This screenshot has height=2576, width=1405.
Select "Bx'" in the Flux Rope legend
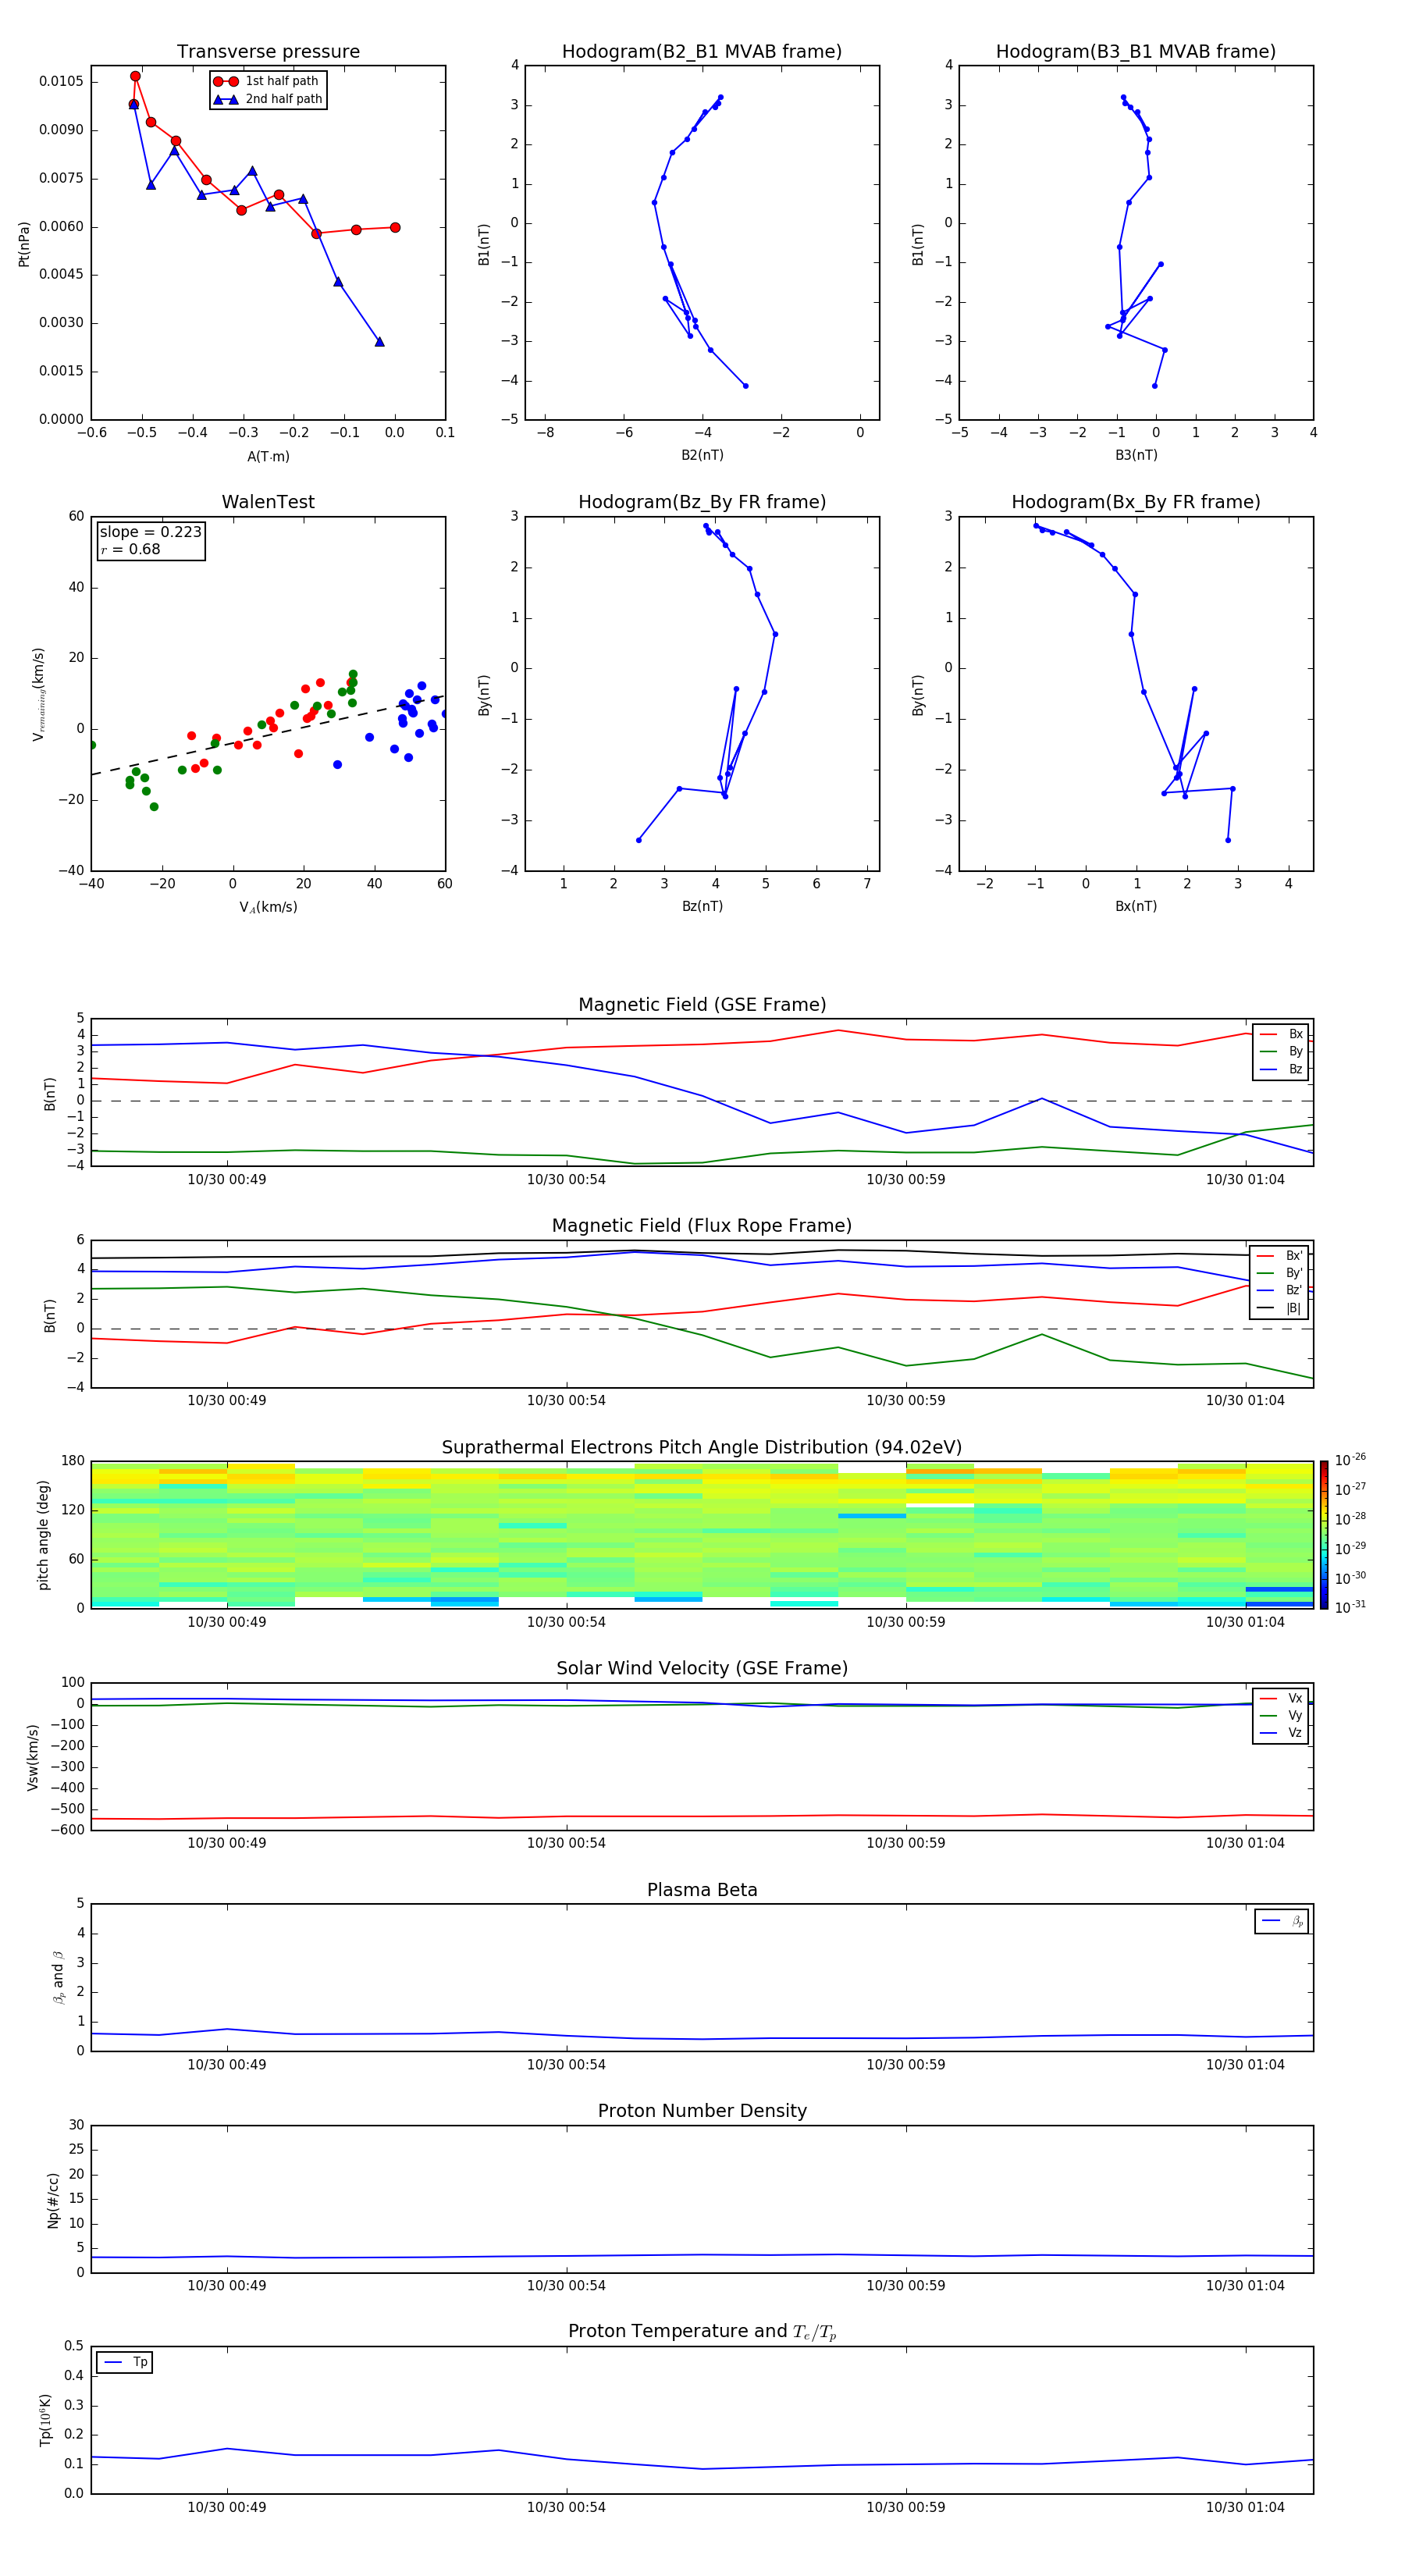coord(1279,1256)
